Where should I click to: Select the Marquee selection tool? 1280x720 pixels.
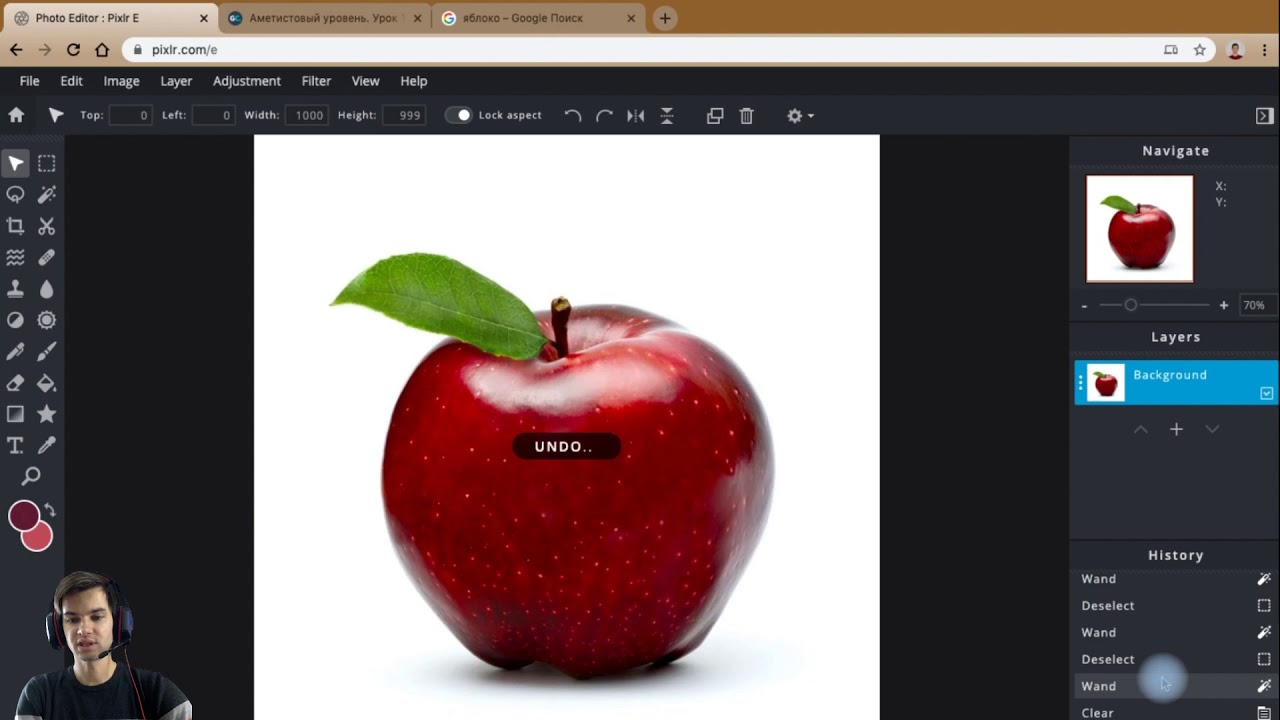click(x=47, y=163)
